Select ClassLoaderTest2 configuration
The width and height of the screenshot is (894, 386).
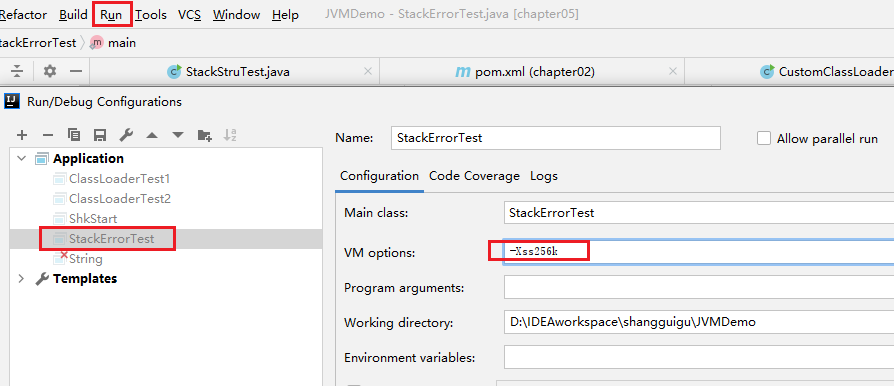click(120, 199)
